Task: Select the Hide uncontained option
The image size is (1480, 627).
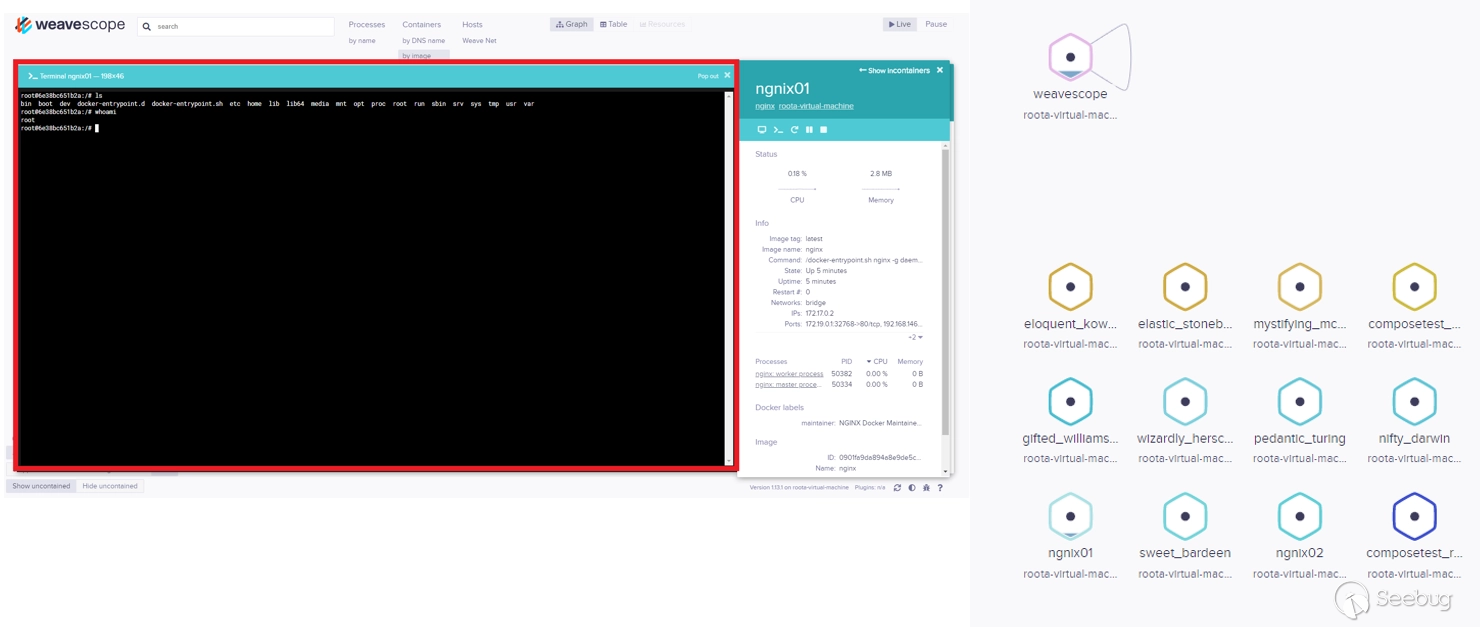Action: (110, 486)
